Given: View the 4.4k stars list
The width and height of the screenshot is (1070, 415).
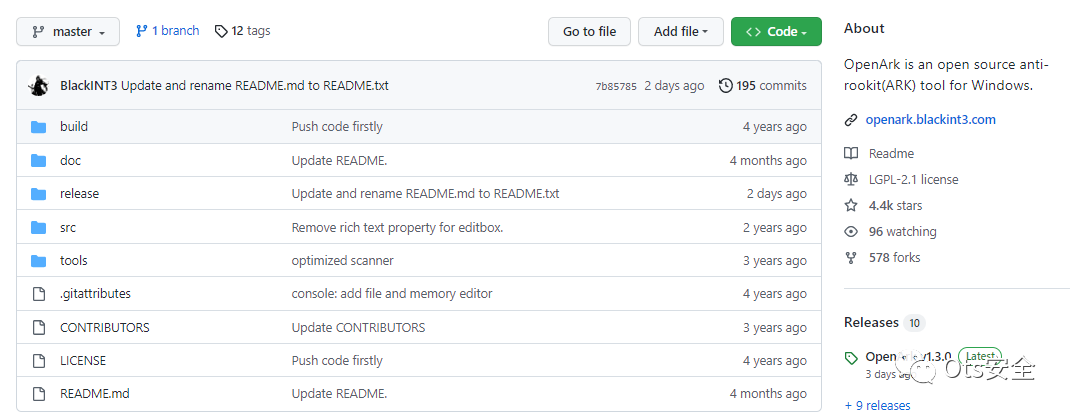Looking at the screenshot, I should pos(895,205).
